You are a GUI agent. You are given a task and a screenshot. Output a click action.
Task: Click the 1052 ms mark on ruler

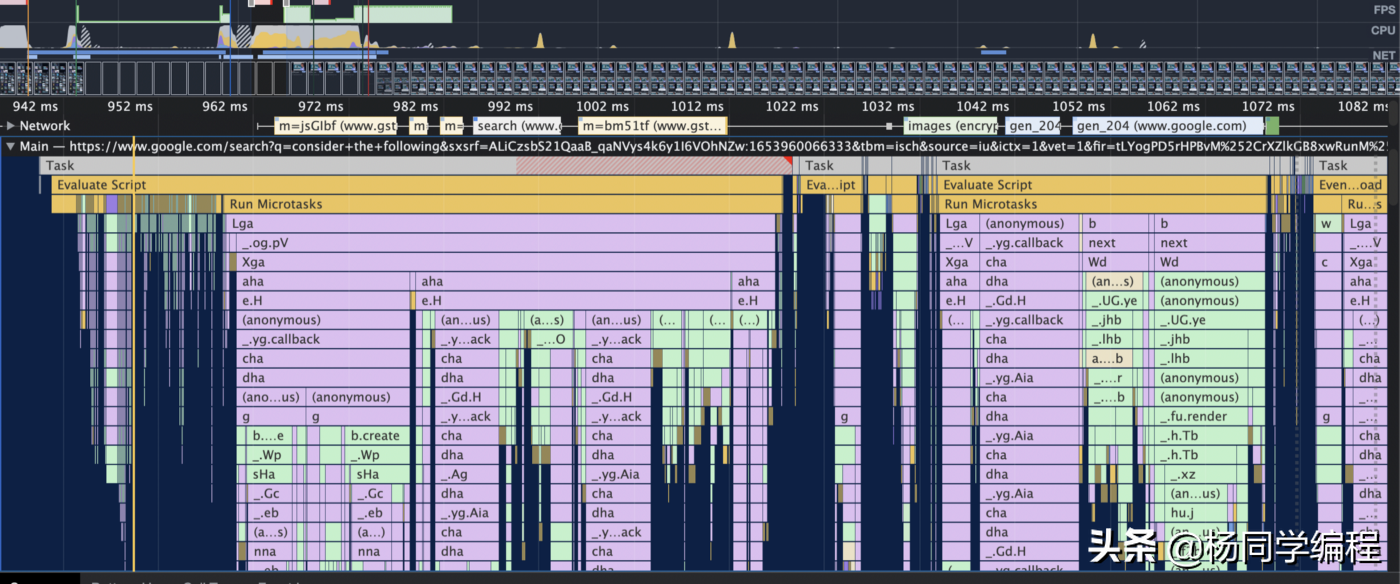coord(1078,107)
